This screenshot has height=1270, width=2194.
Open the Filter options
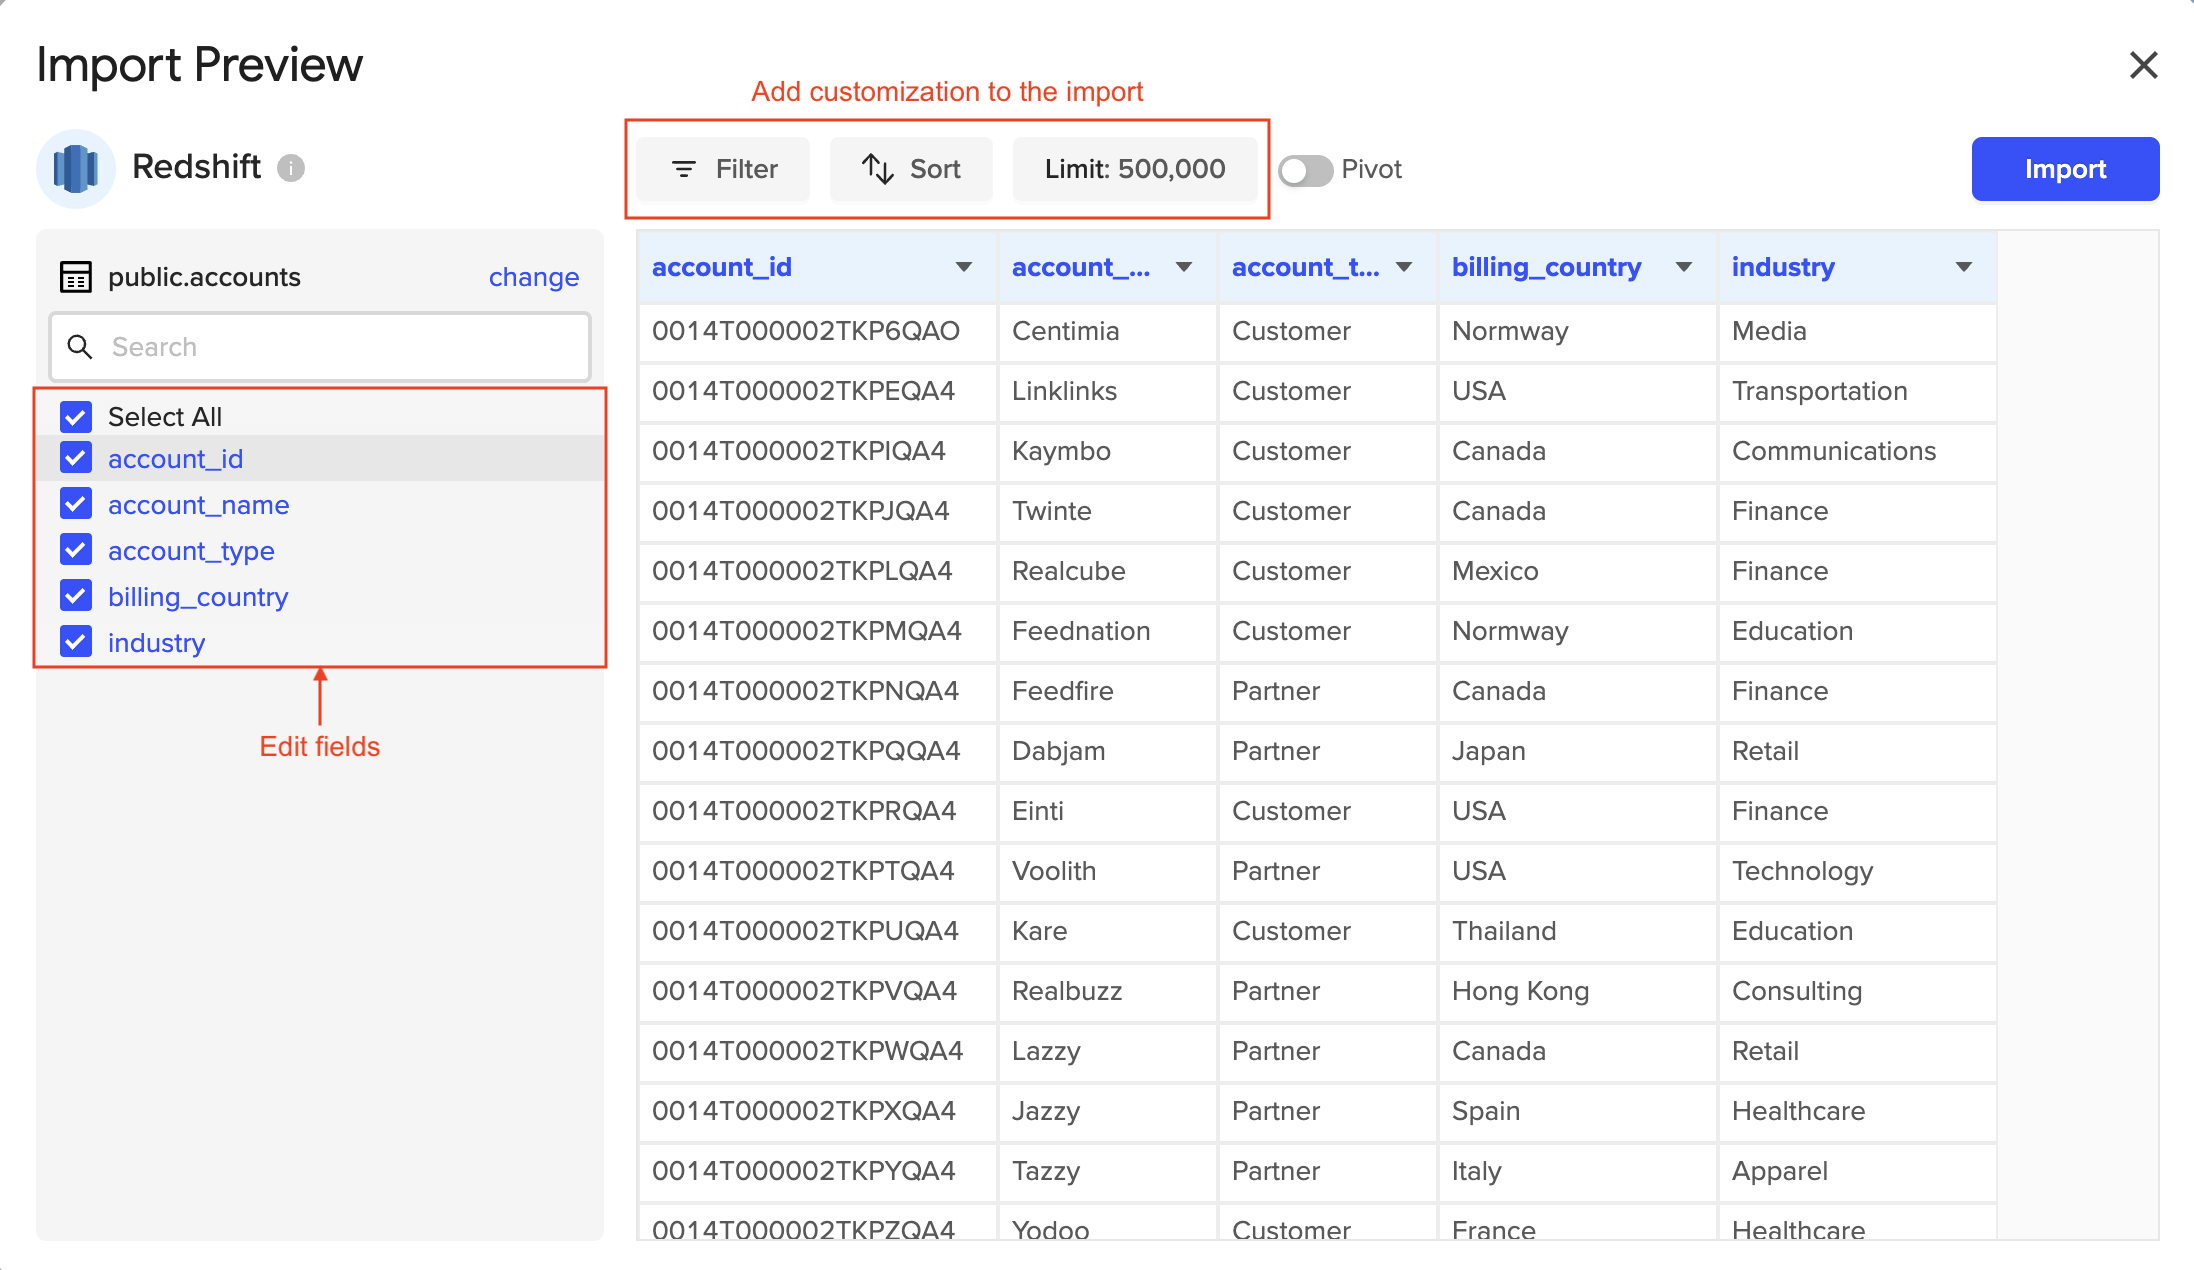coord(723,169)
